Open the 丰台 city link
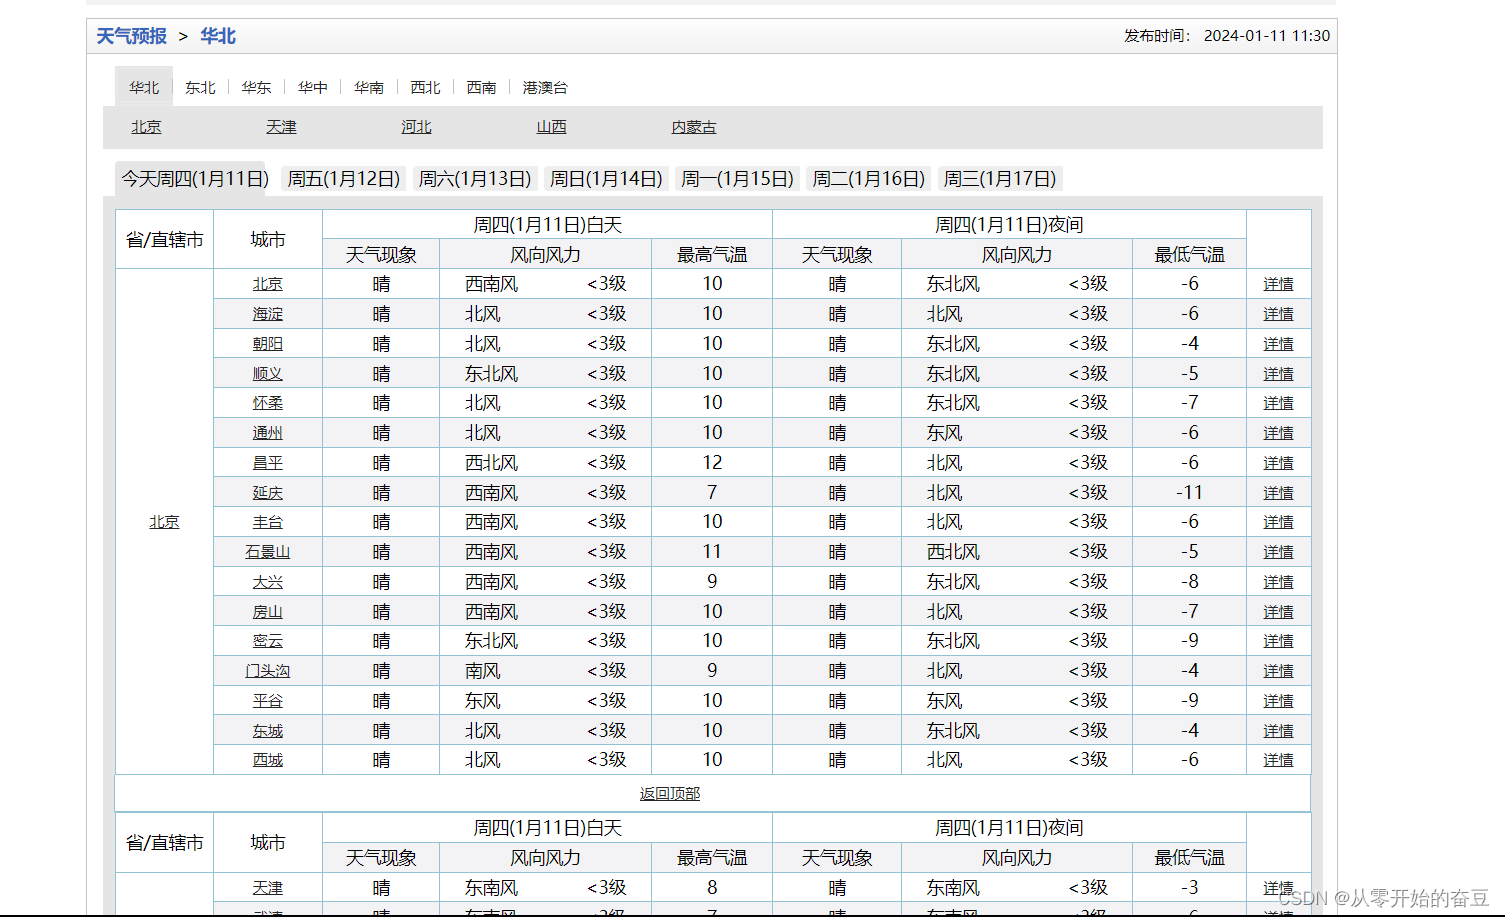 point(267,522)
